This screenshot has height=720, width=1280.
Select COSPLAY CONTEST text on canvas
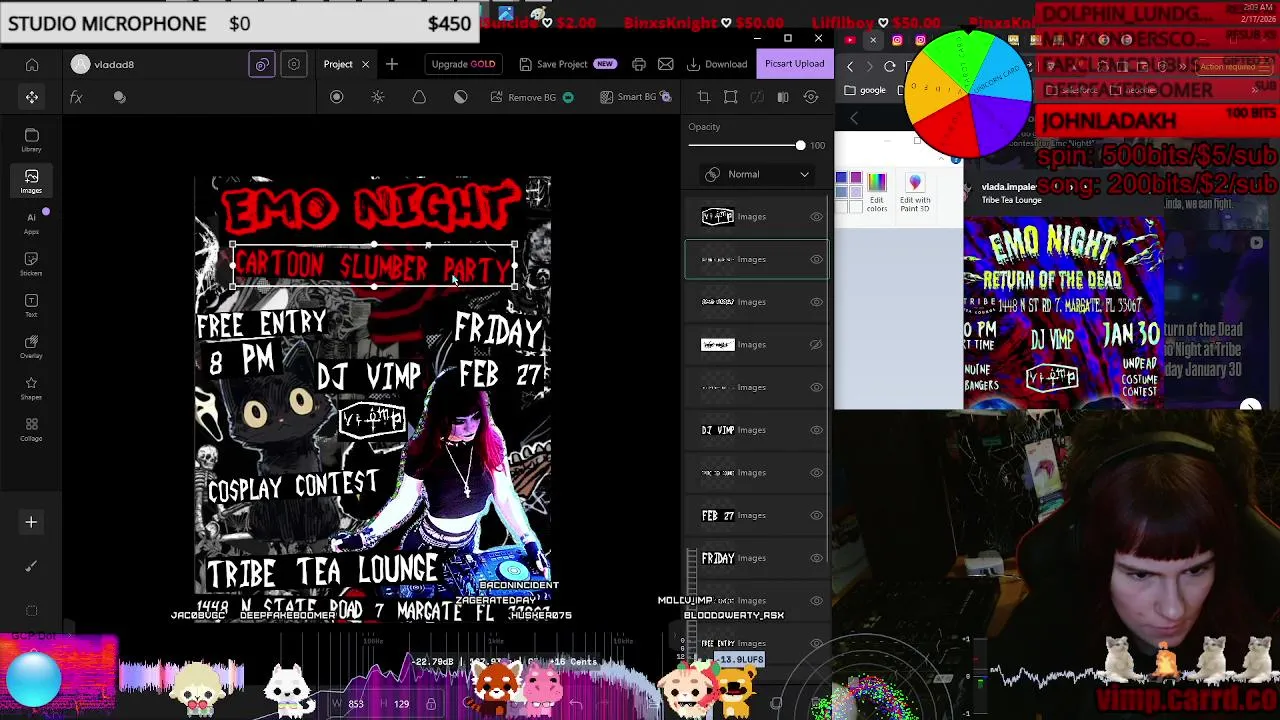pyautogui.click(x=293, y=486)
